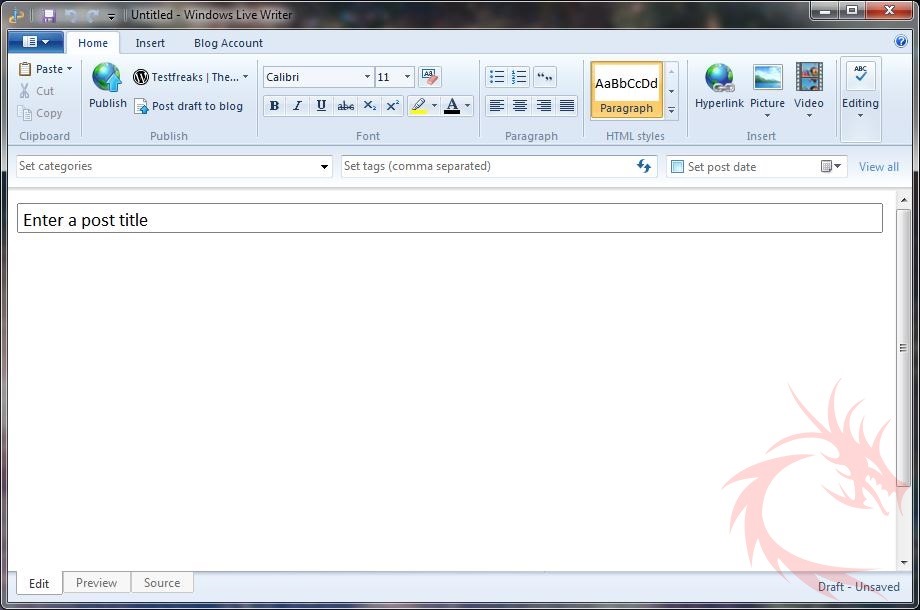This screenshot has height=610, width=920.
Task: Open the text highlight color picker
Action: point(434,106)
